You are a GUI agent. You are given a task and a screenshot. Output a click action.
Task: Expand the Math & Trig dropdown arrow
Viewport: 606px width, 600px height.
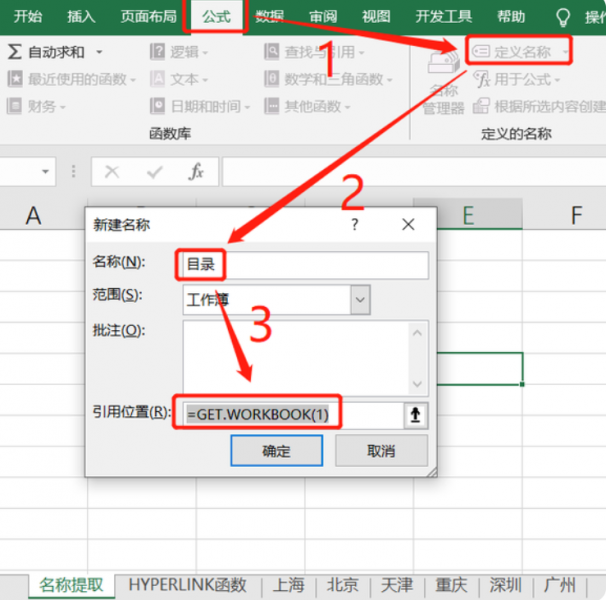coord(390,80)
